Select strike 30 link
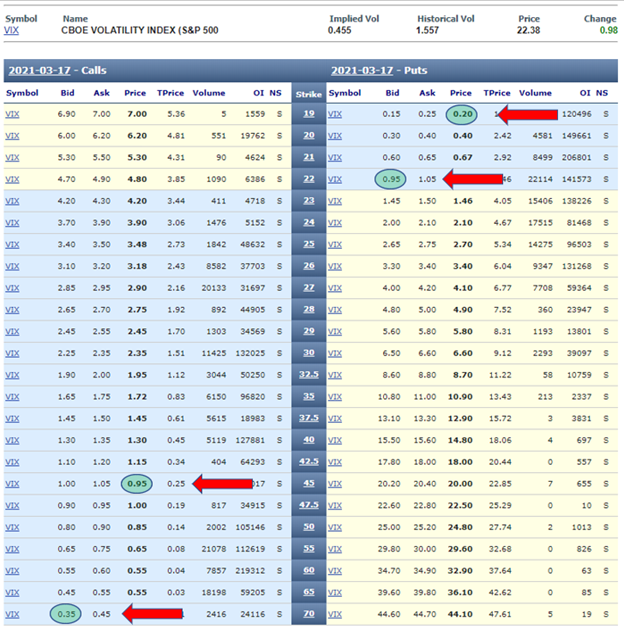Viewport: 624px width, 630px height. 309,353
